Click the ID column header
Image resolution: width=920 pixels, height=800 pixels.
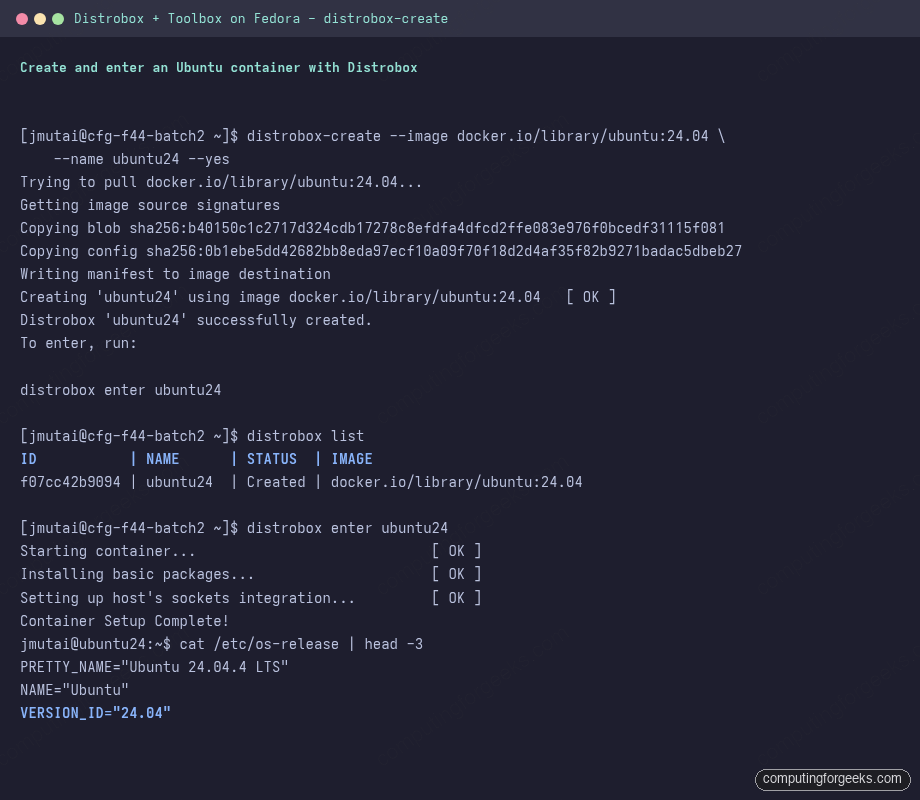coord(28,459)
